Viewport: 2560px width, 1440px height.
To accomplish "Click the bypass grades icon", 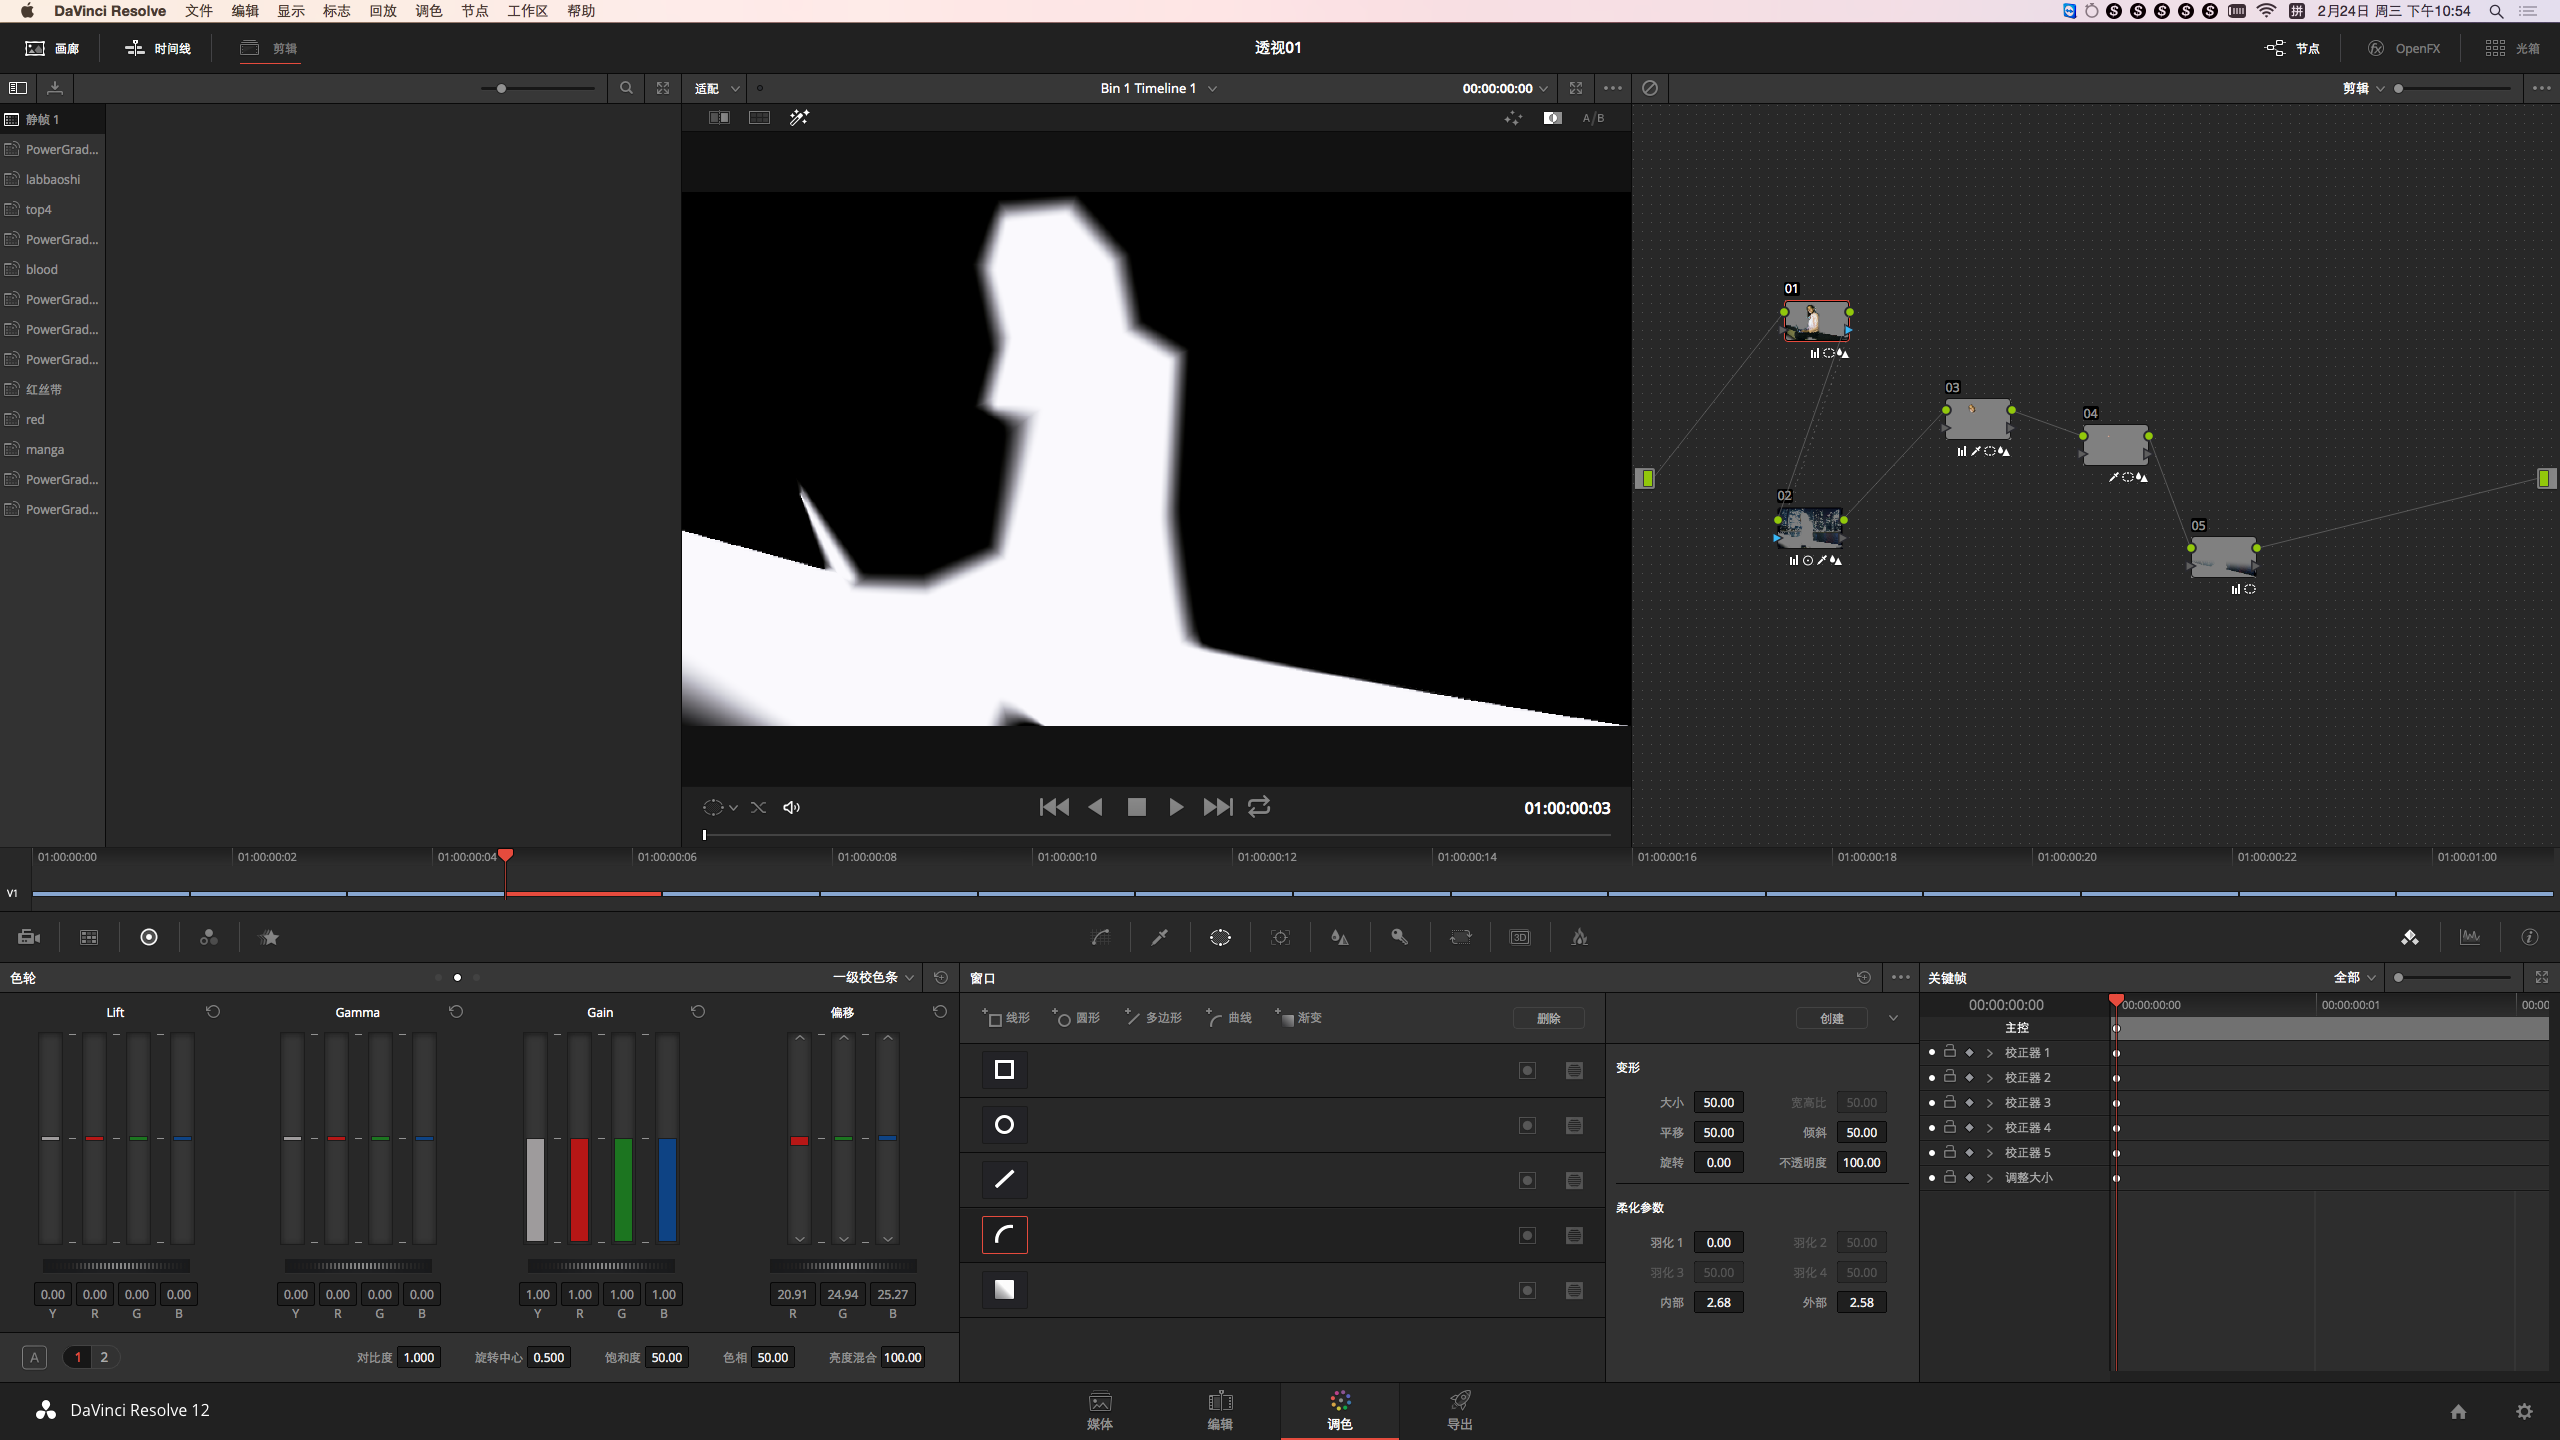I will point(1650,88).
